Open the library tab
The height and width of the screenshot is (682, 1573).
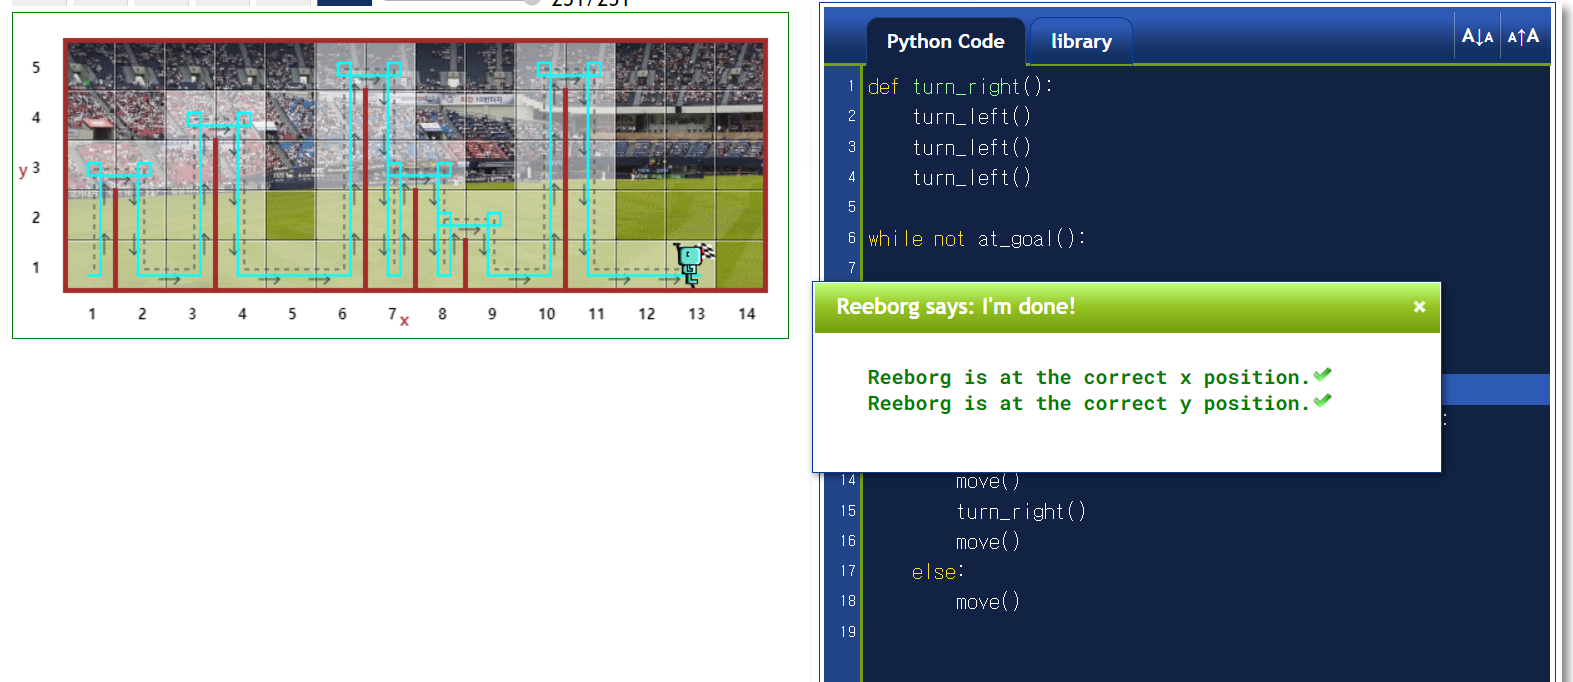point(1081,42)
